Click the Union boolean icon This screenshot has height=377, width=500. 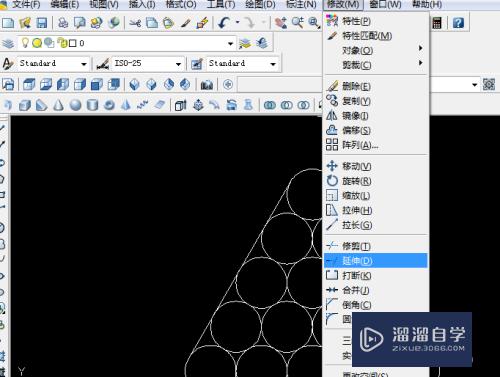pos(270,105)
